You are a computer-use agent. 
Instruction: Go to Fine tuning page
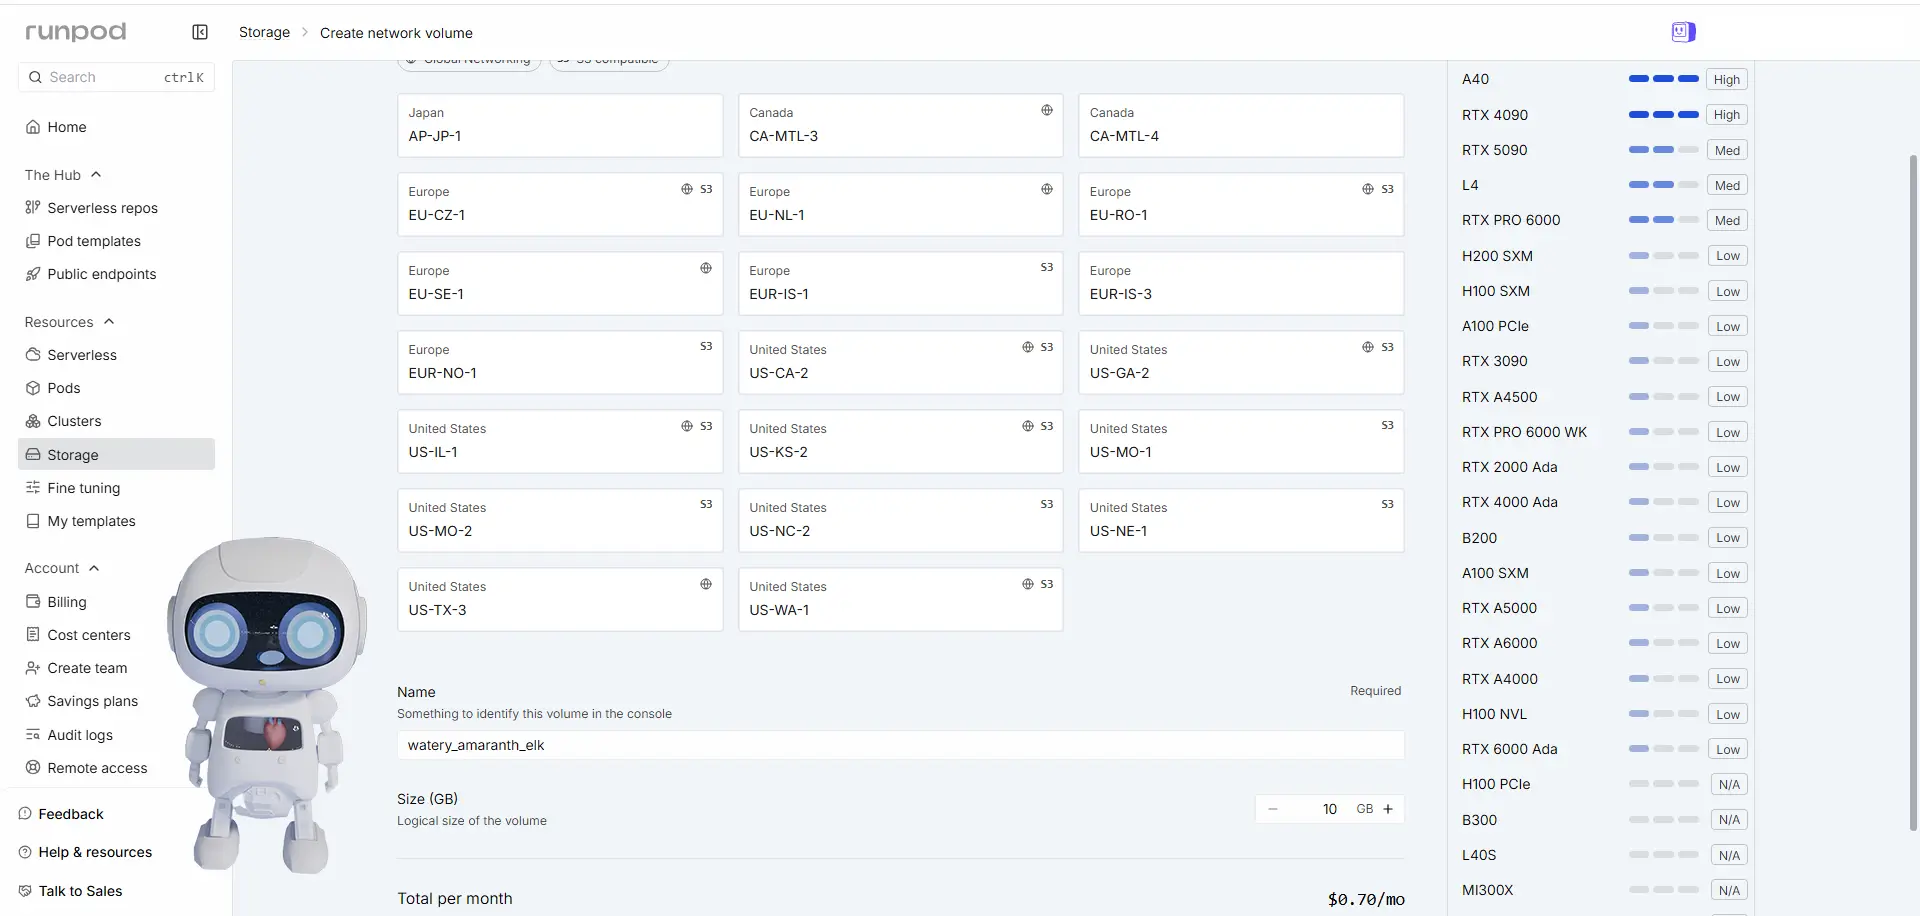116,488
